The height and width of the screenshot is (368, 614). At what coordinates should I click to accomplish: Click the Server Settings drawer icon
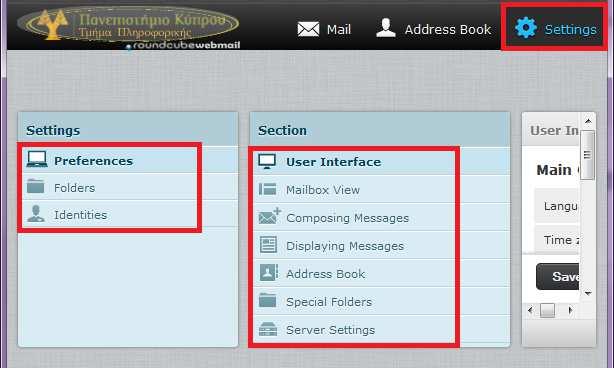point(268,329)
